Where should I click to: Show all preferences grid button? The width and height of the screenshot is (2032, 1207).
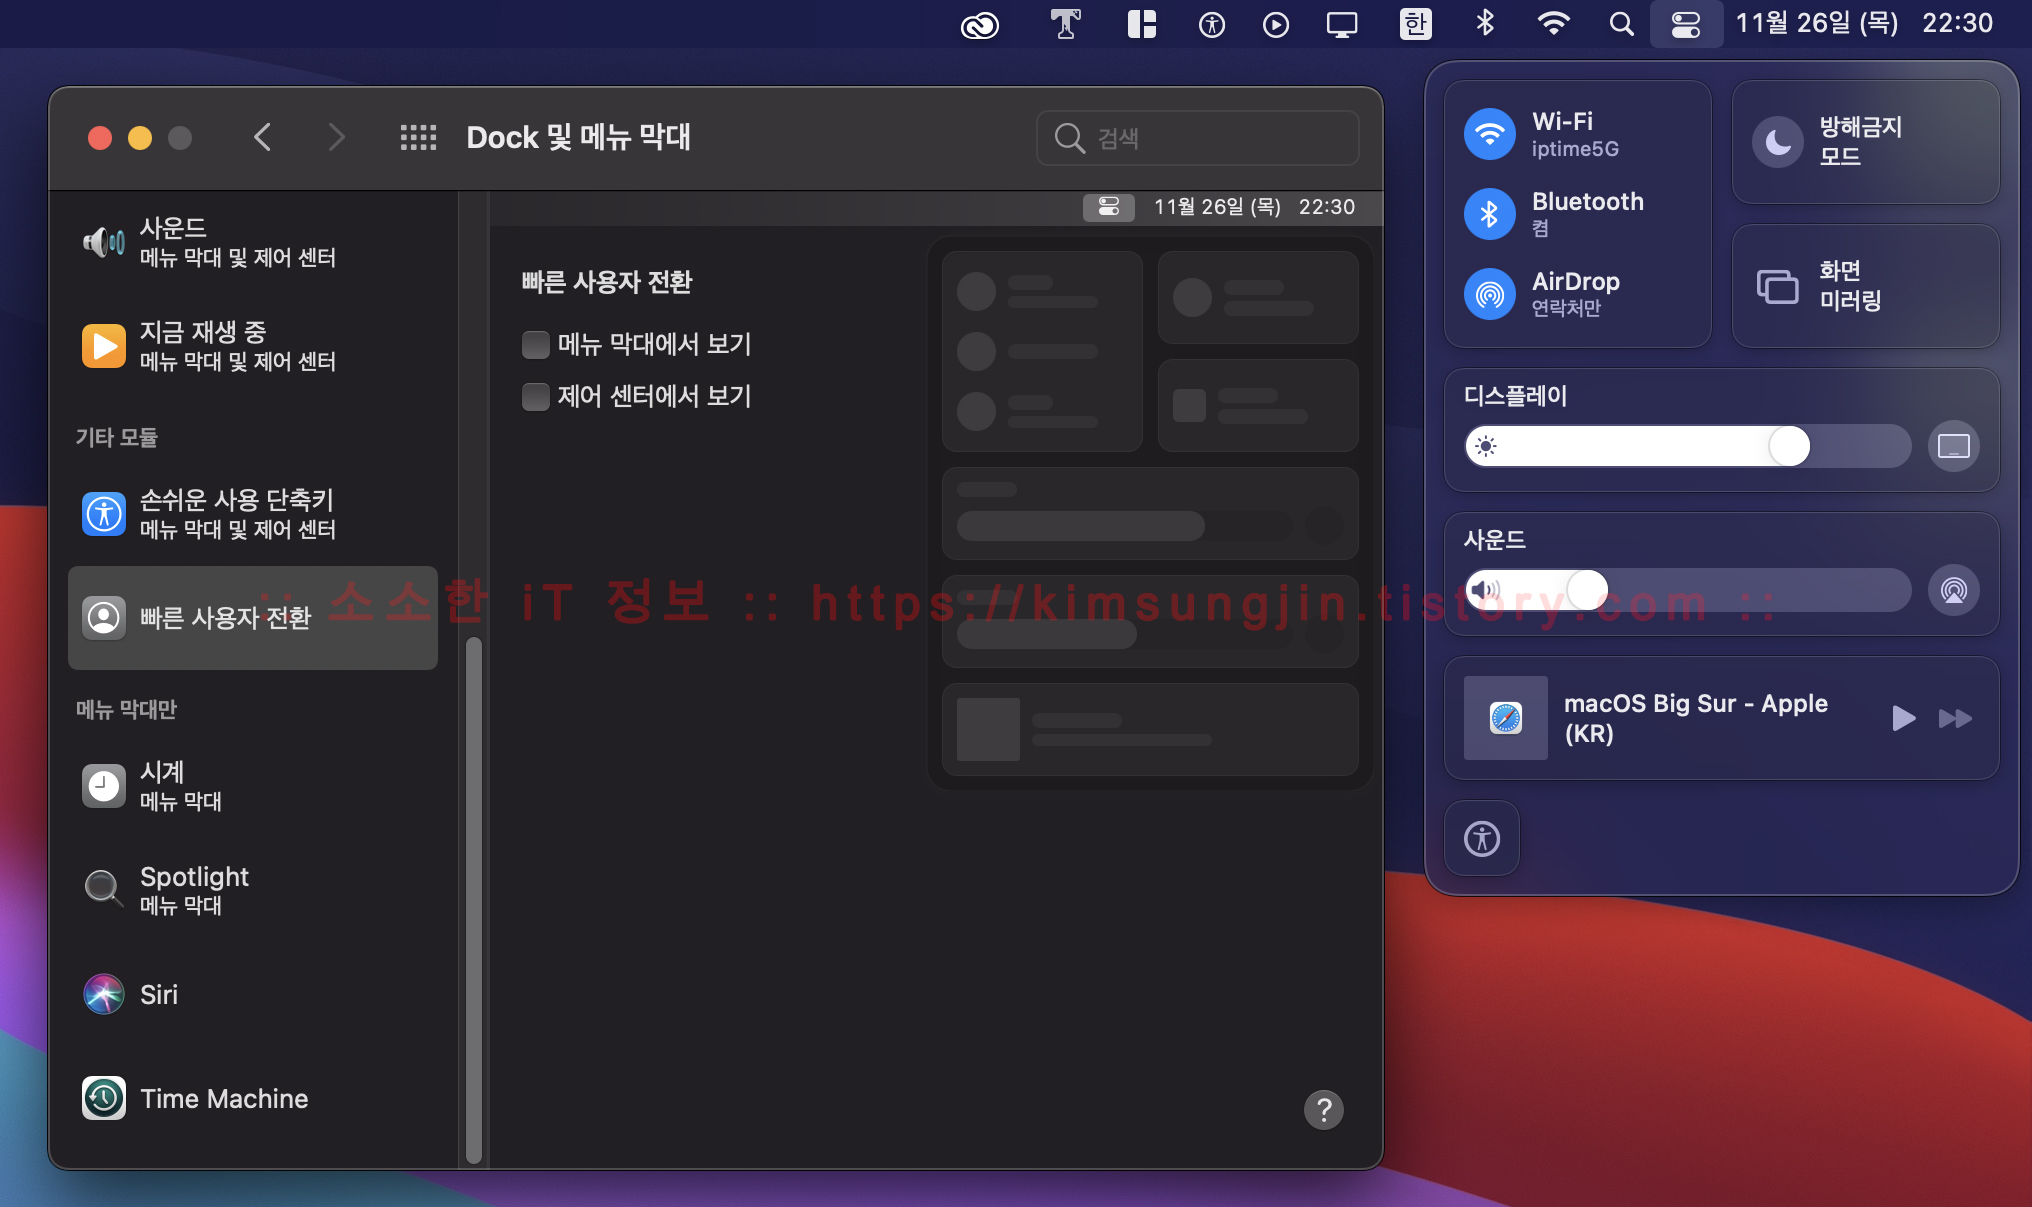tap(418, 138)
